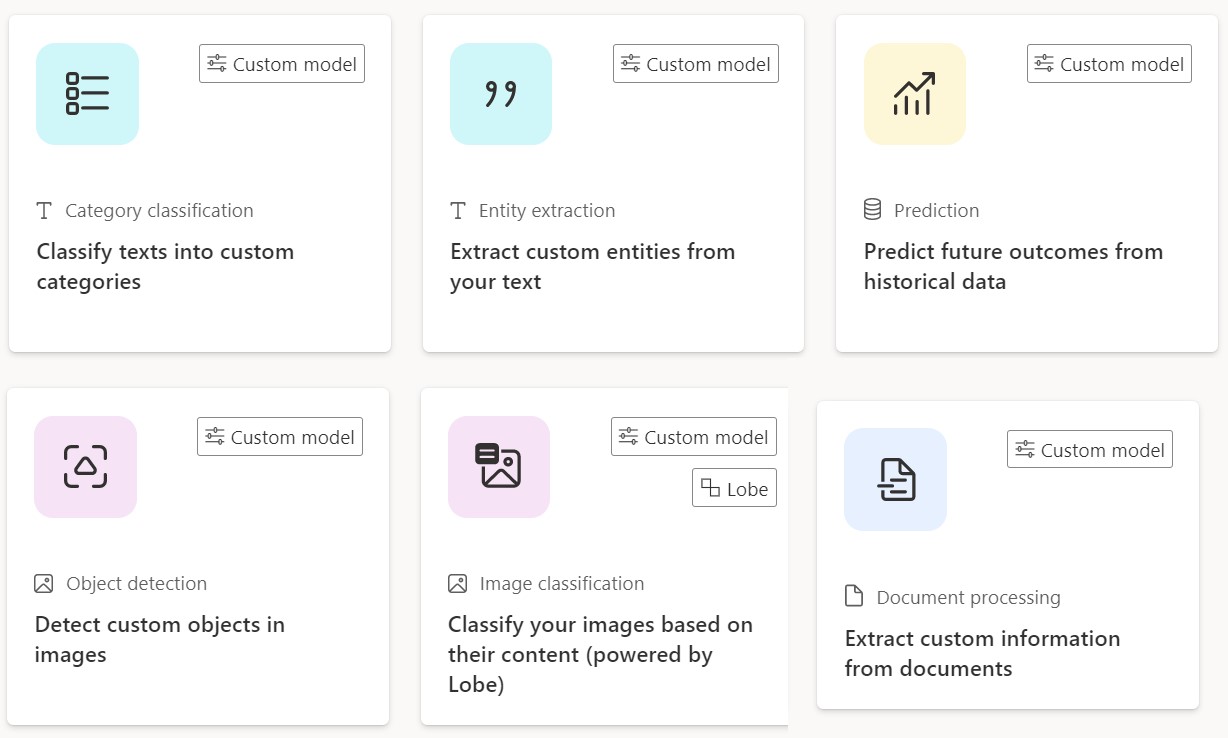
Task: Click the T icon beside Entity extraction
Action: click(457, 210)
